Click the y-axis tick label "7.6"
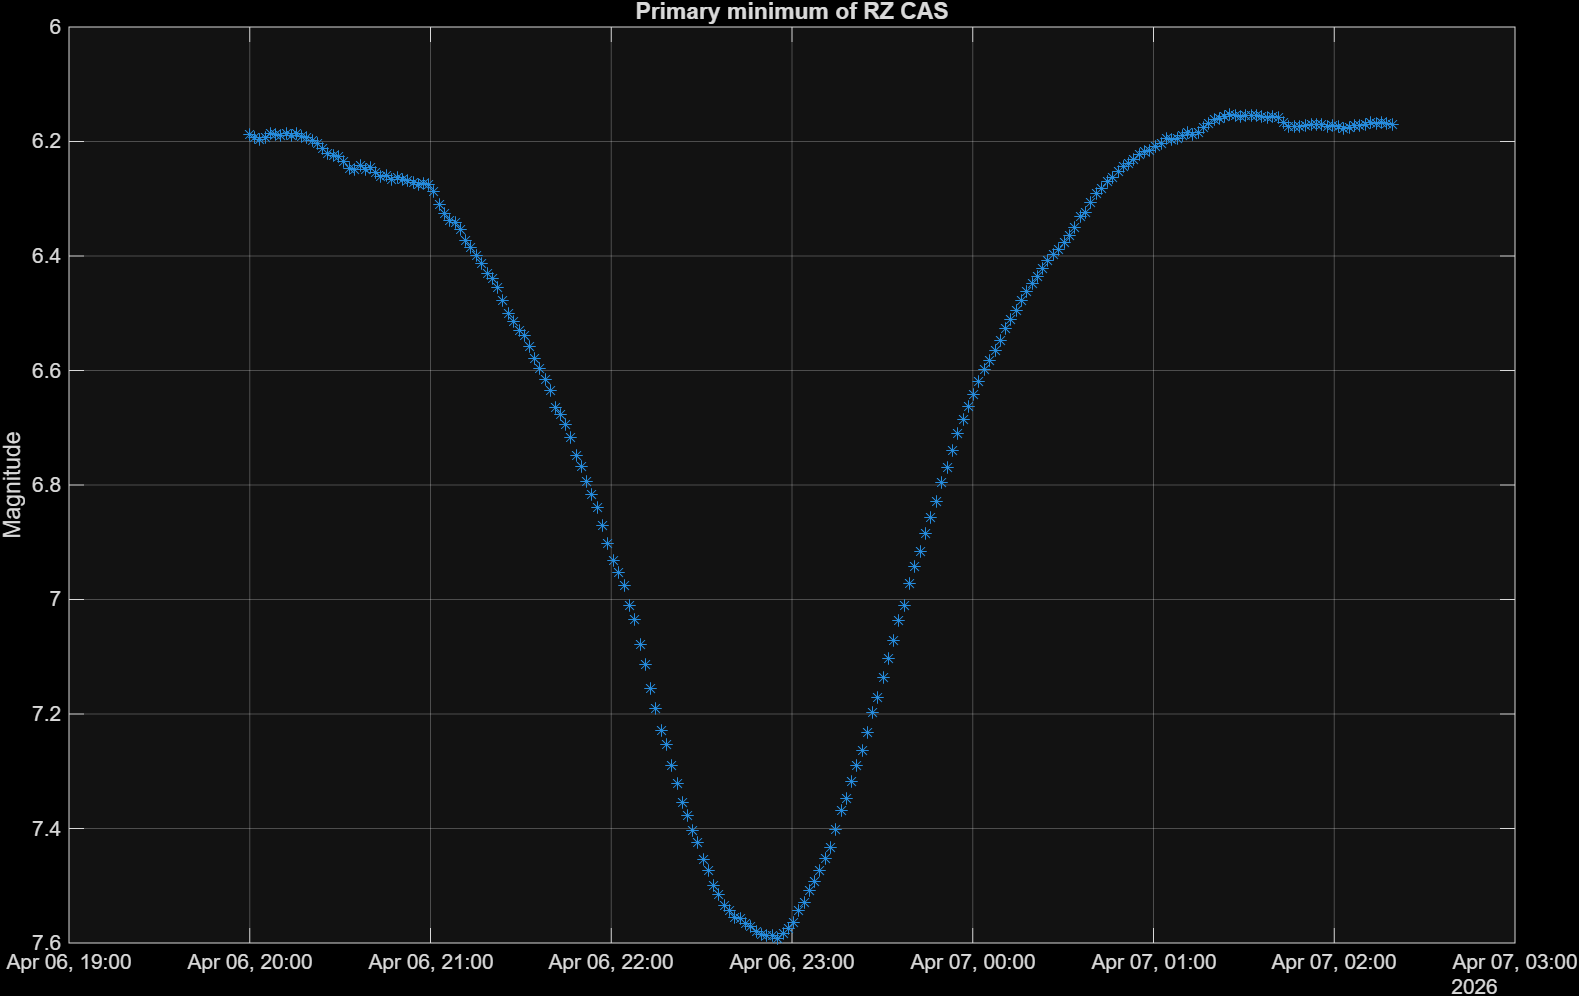The height and width of the screenshot is (996, 1579). pyautogui.click(x=47, y=942)
